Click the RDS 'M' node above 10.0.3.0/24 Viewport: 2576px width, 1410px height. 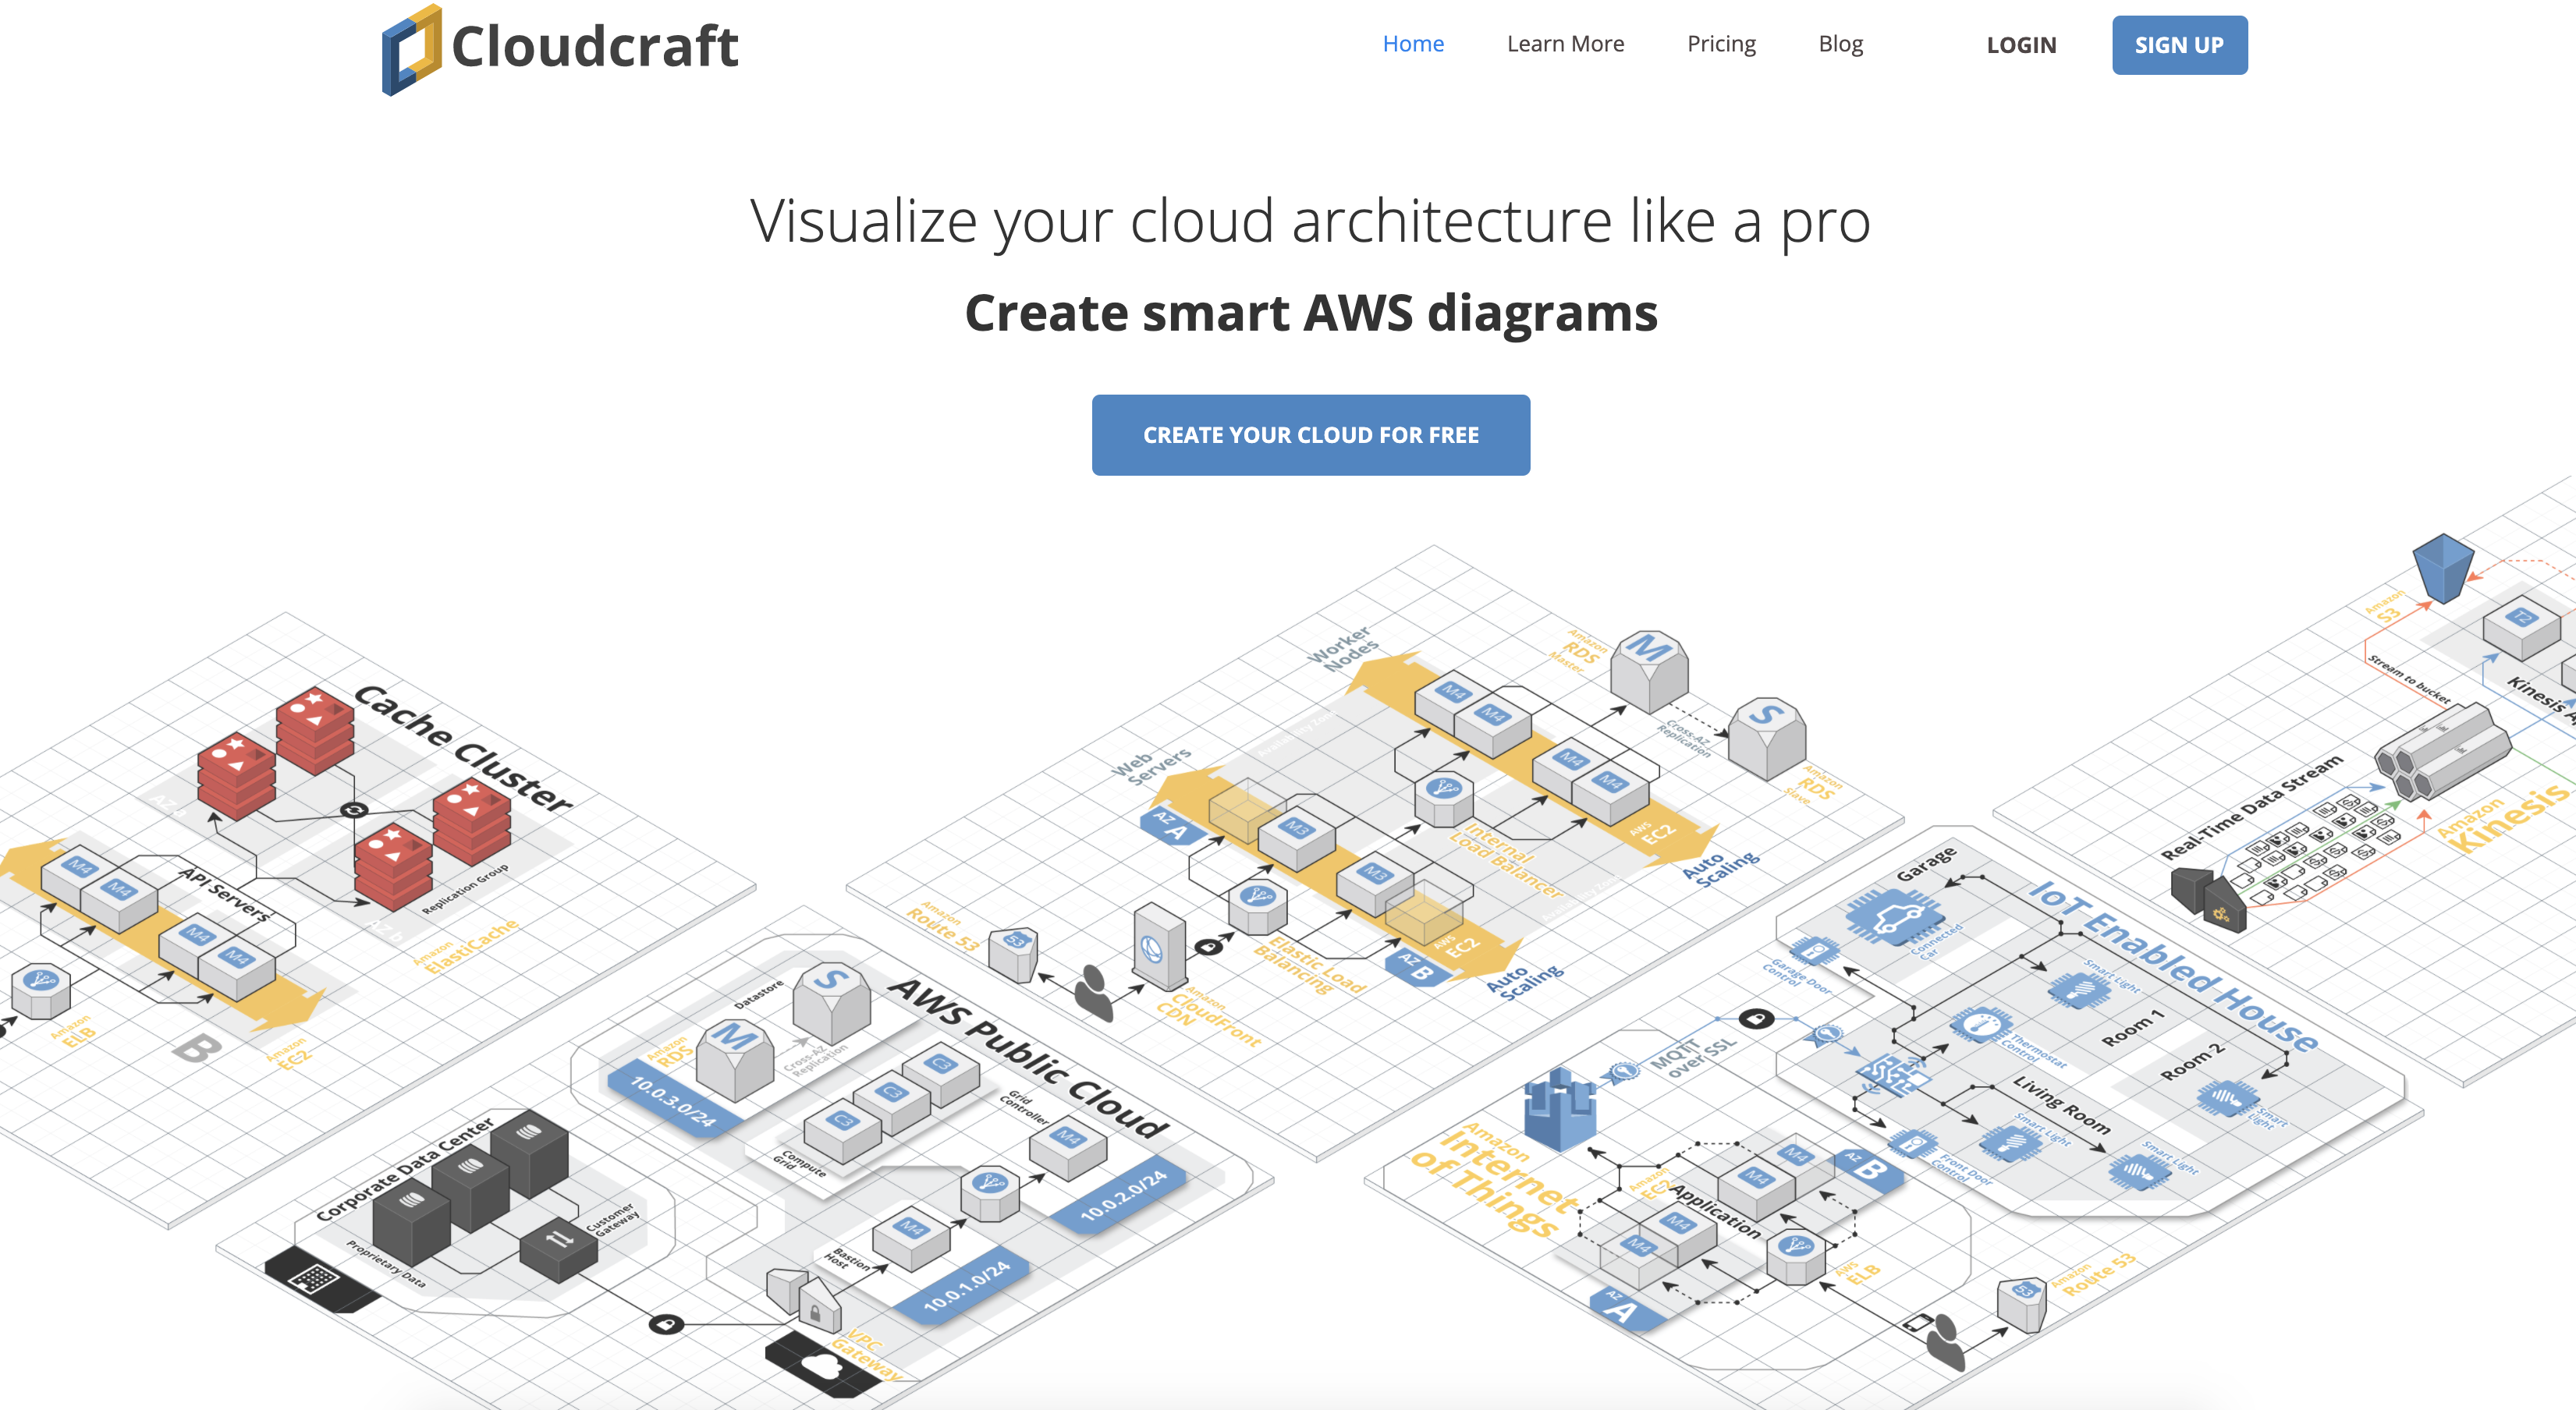click(x=734, y=1059)
